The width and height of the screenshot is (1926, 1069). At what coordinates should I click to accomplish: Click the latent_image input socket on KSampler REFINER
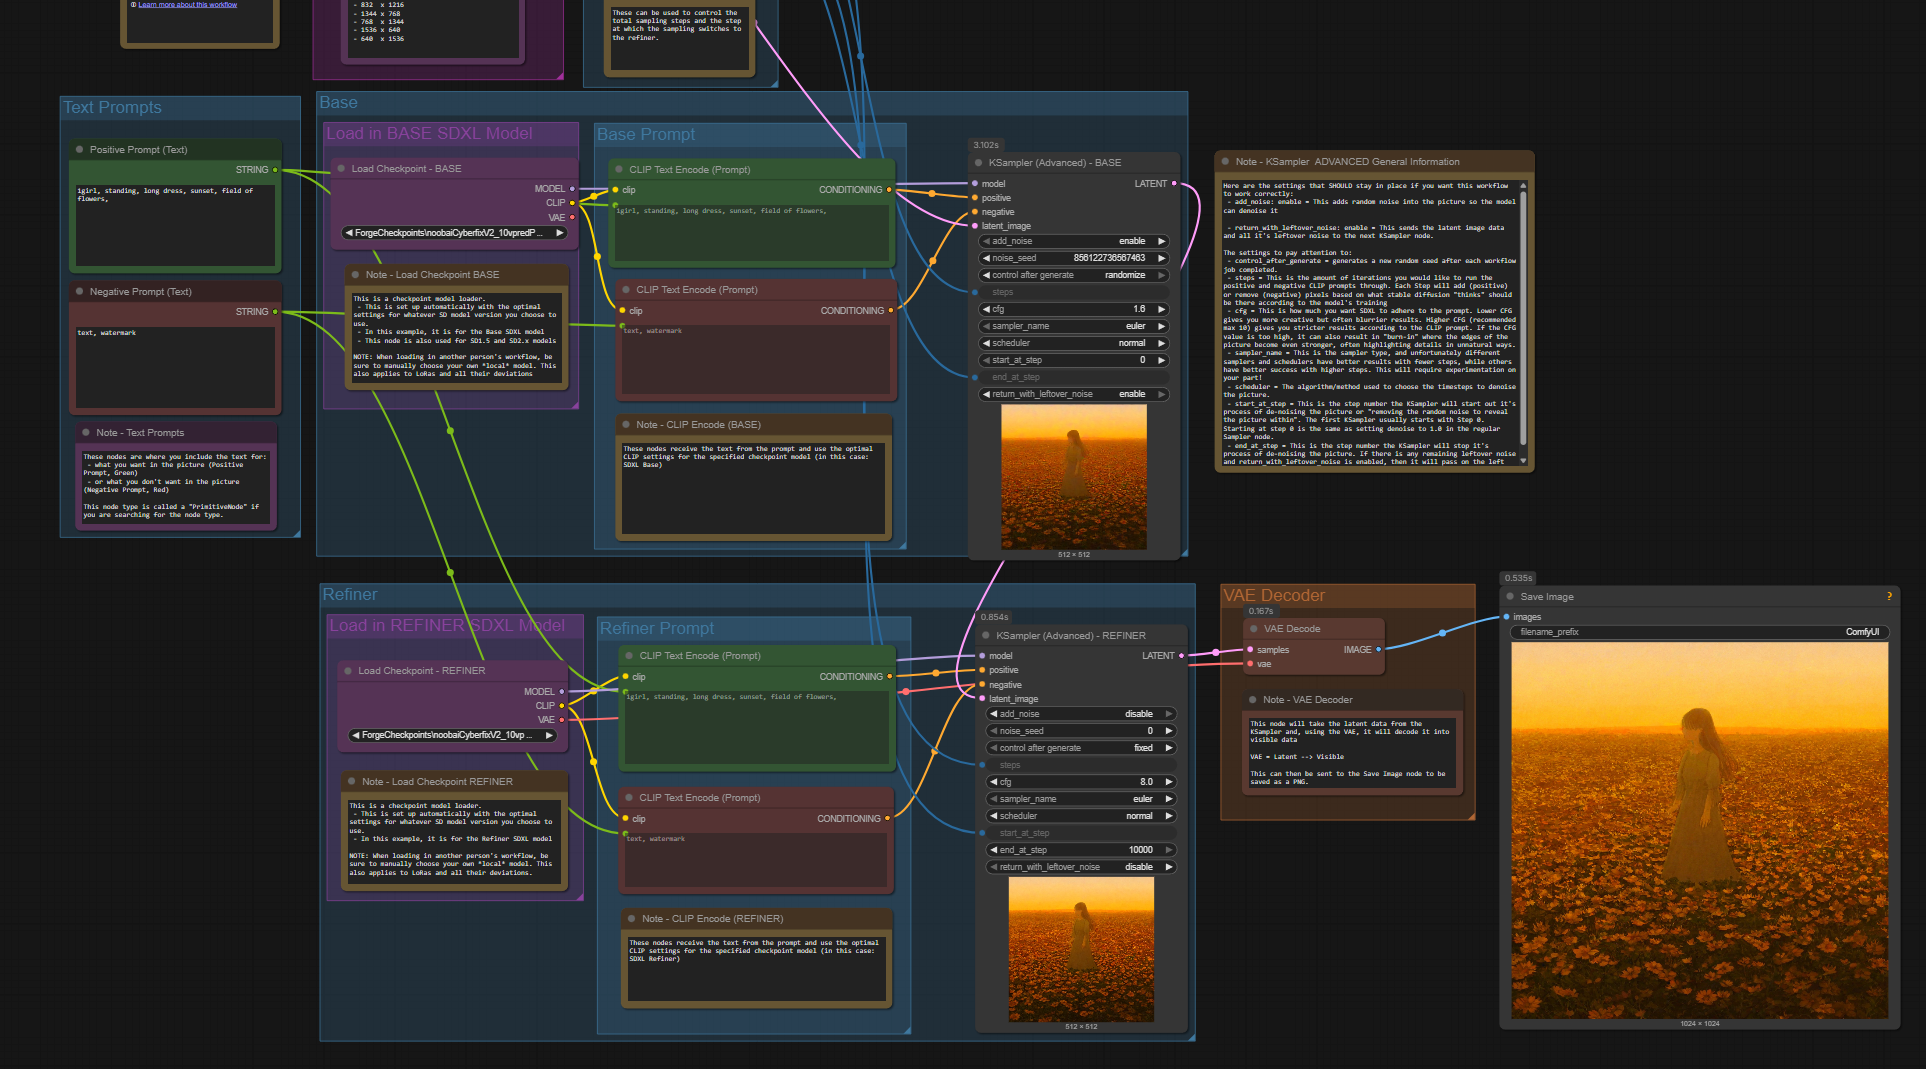tap(982, 699)
